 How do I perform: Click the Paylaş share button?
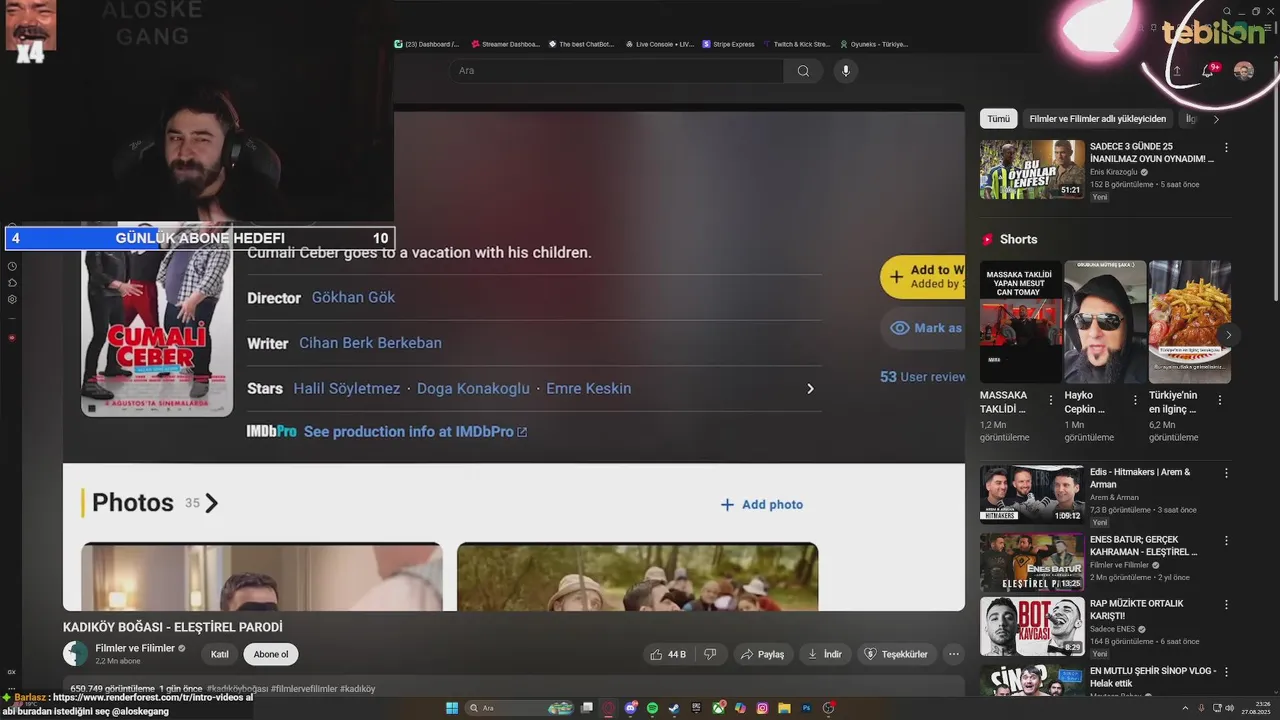click(762, 654)
